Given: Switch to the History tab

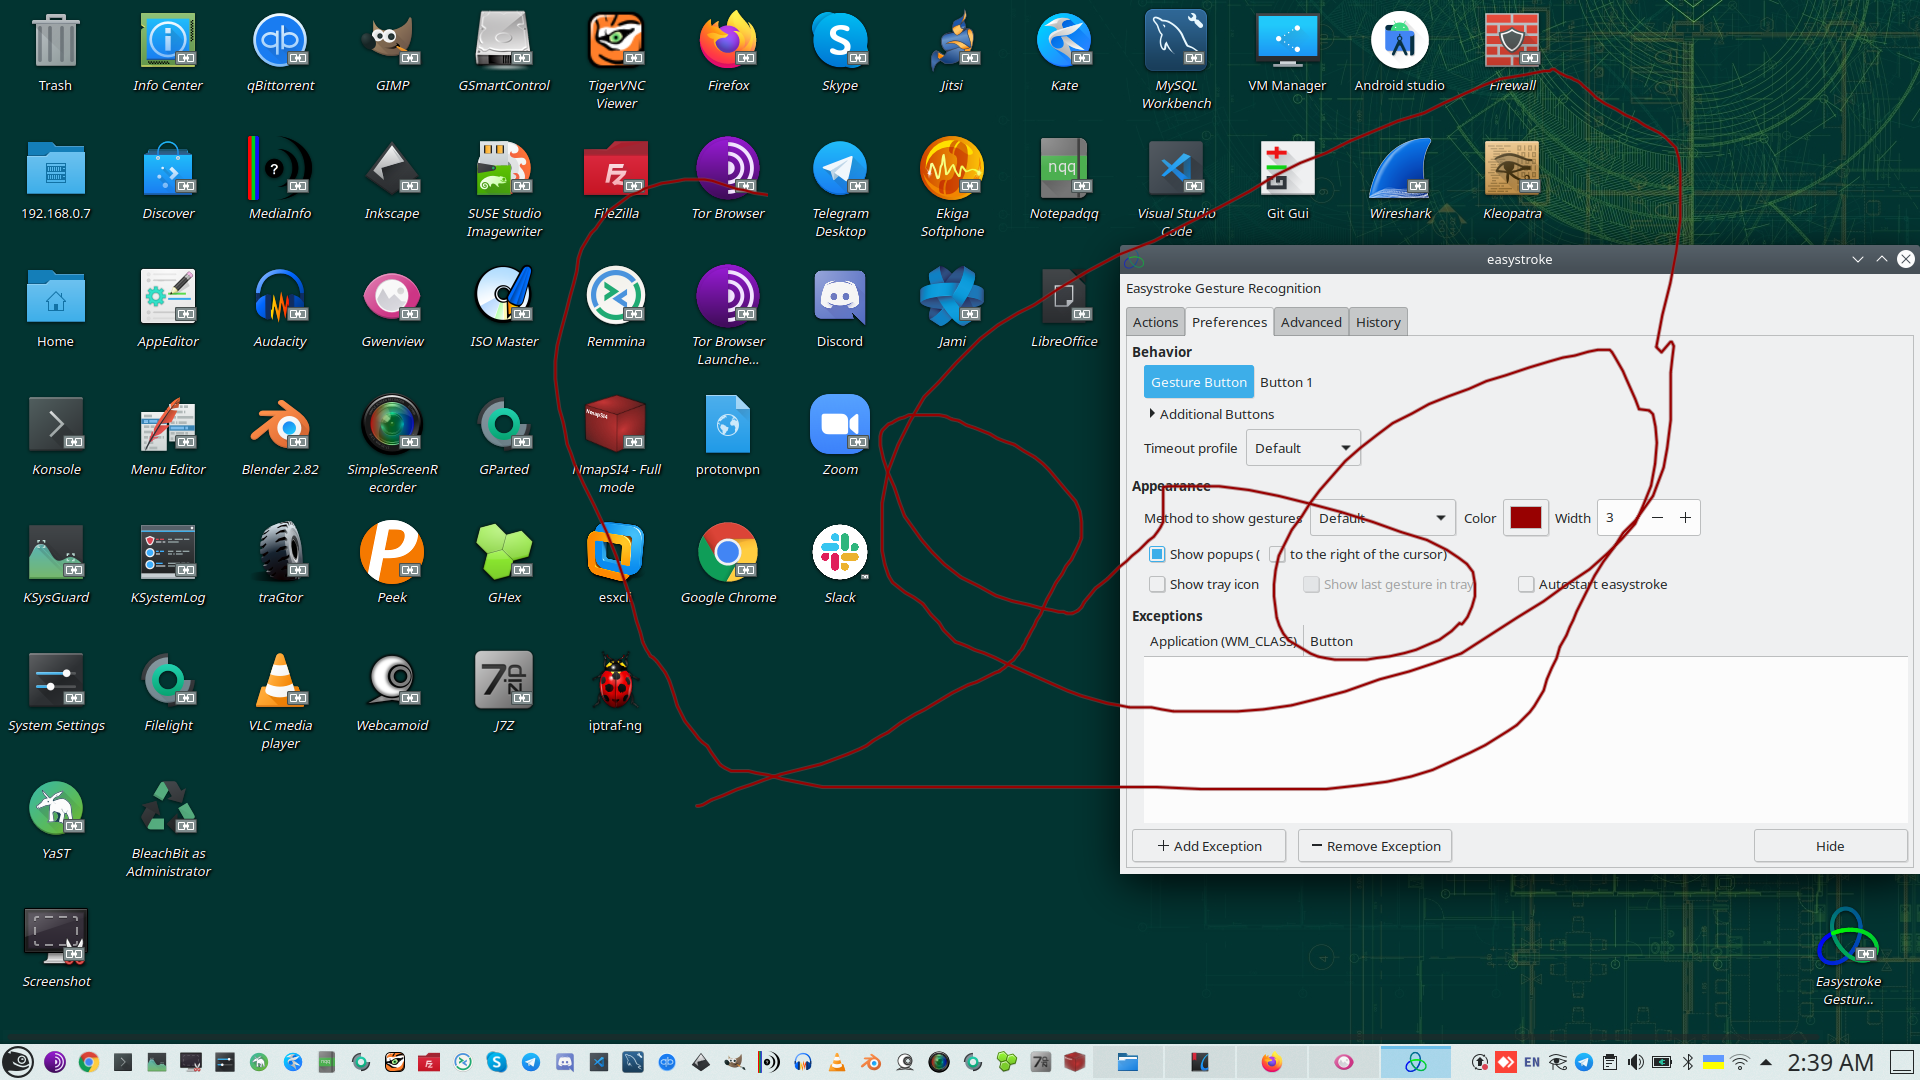Looking at the screenshot, I should pyautogui.click(x=1377, y=322).
